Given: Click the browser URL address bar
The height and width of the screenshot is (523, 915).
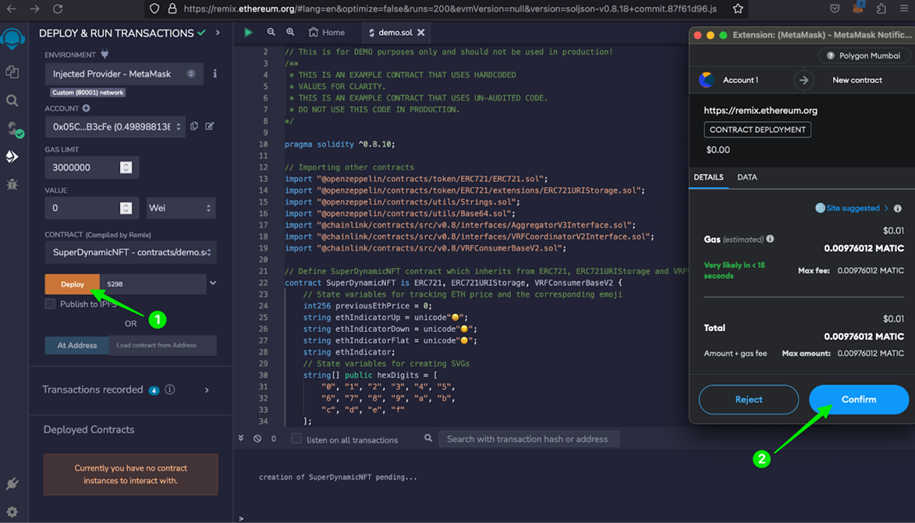Looking at the screenshot, I should coord(449,9).
